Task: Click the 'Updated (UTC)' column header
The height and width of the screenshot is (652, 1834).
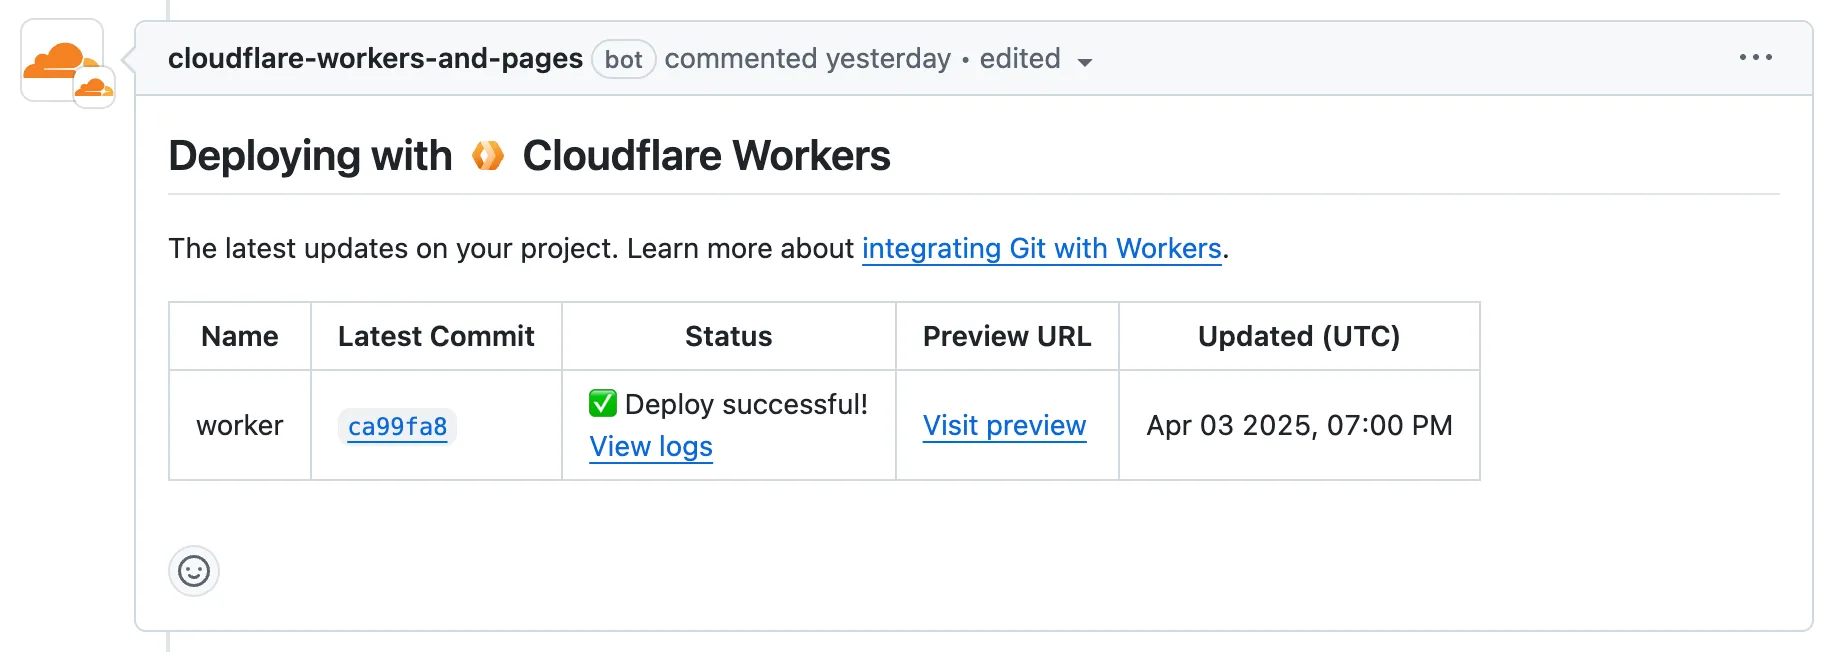Action: (x=1298, y=337)
